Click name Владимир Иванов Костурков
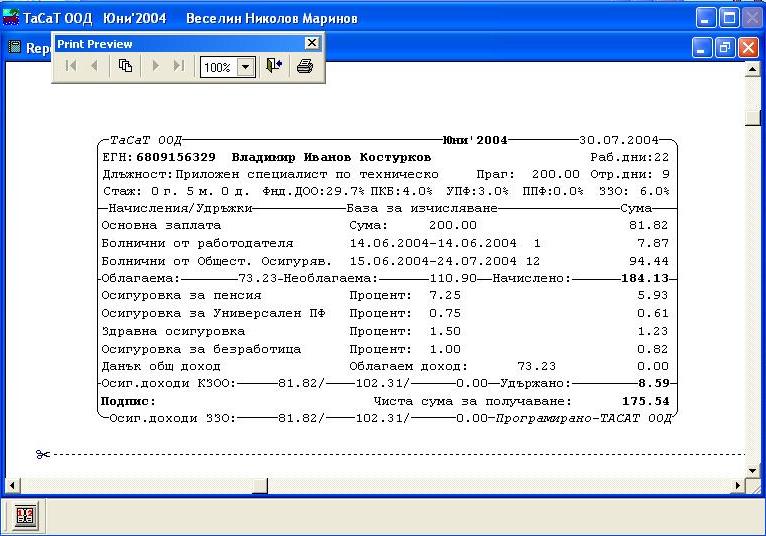Viewport: 766px width, 536px height. (x=331, y=157)
